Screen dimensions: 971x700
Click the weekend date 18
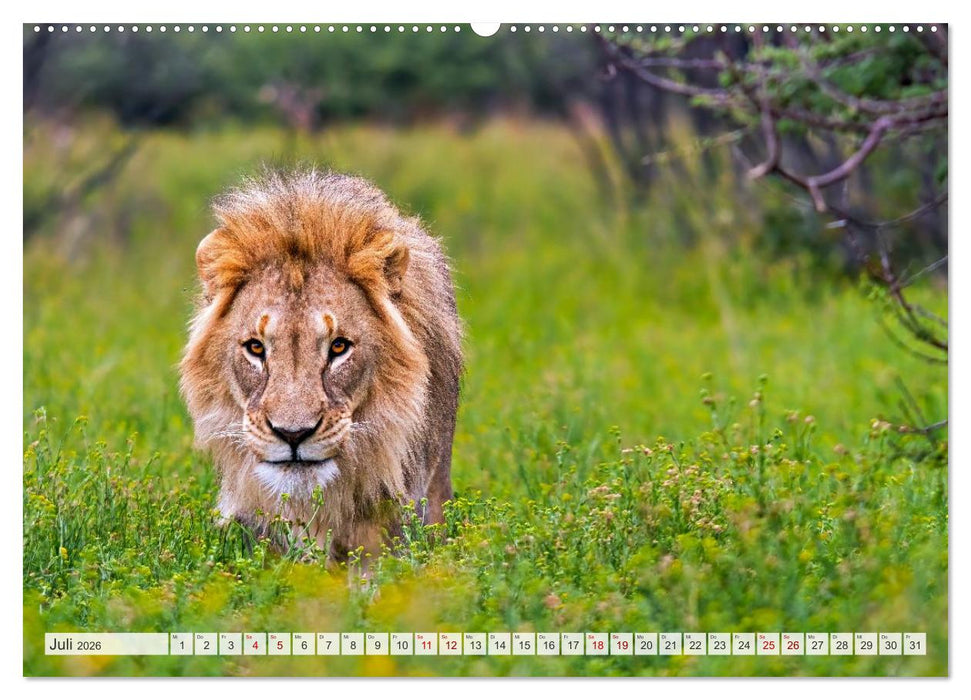coord(598,644)
